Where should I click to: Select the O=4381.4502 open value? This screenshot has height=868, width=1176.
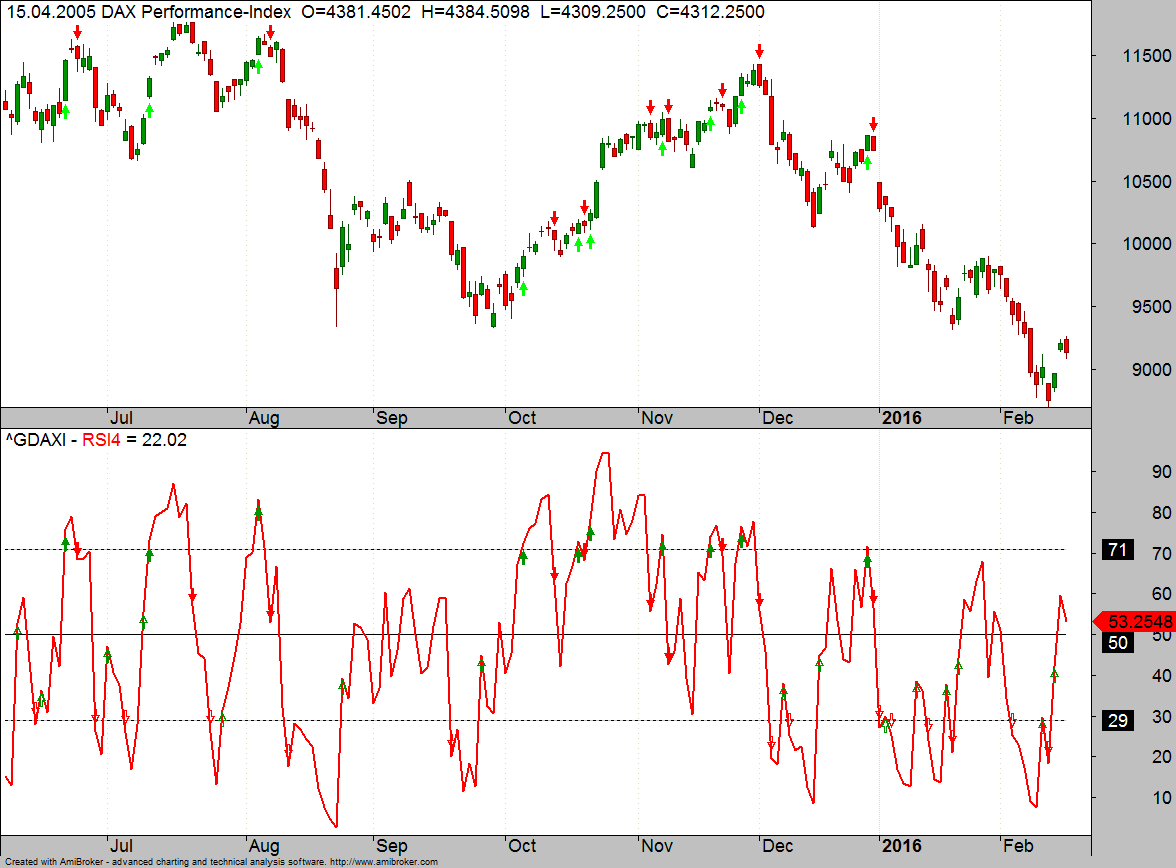click(356, 12)
